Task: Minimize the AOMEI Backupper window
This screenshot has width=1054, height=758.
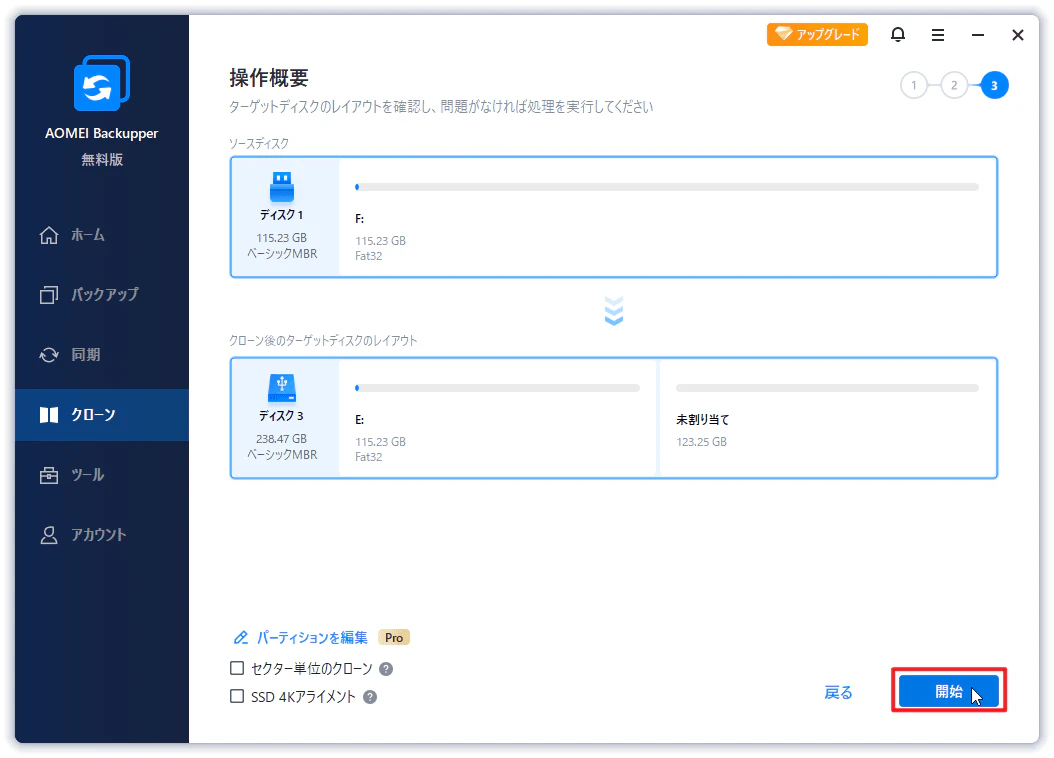Action: click(977, 35)
